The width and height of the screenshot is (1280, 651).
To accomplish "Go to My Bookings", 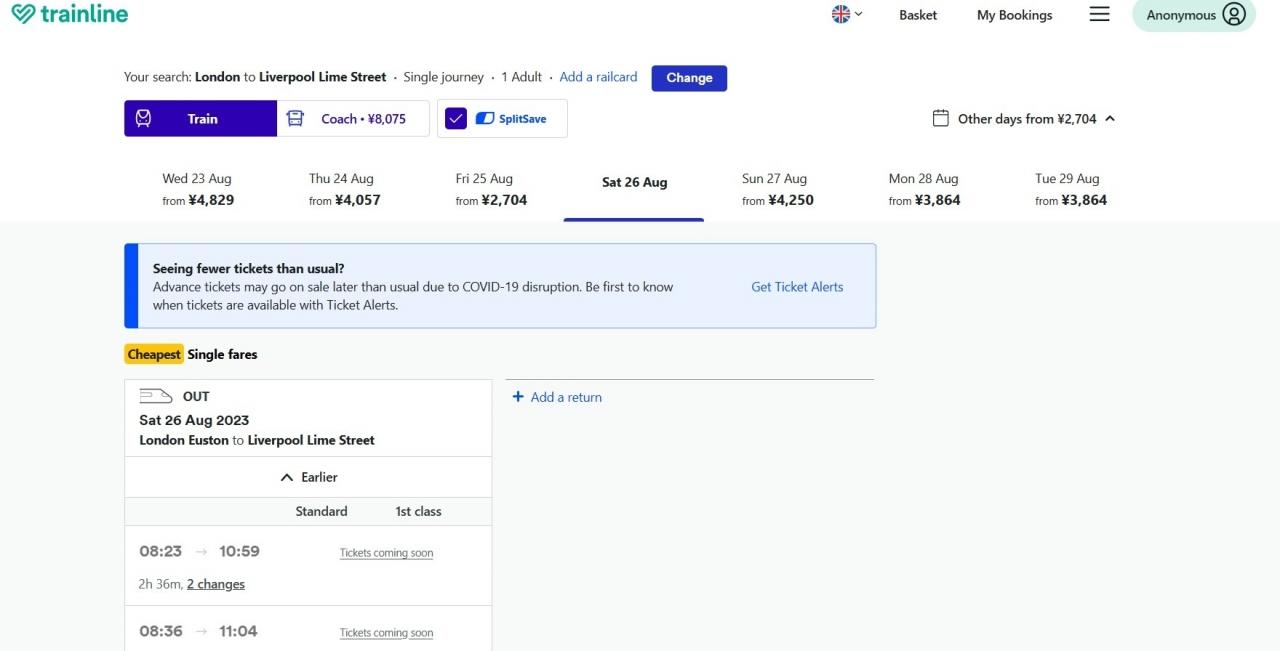I will tap(1014, 15).
